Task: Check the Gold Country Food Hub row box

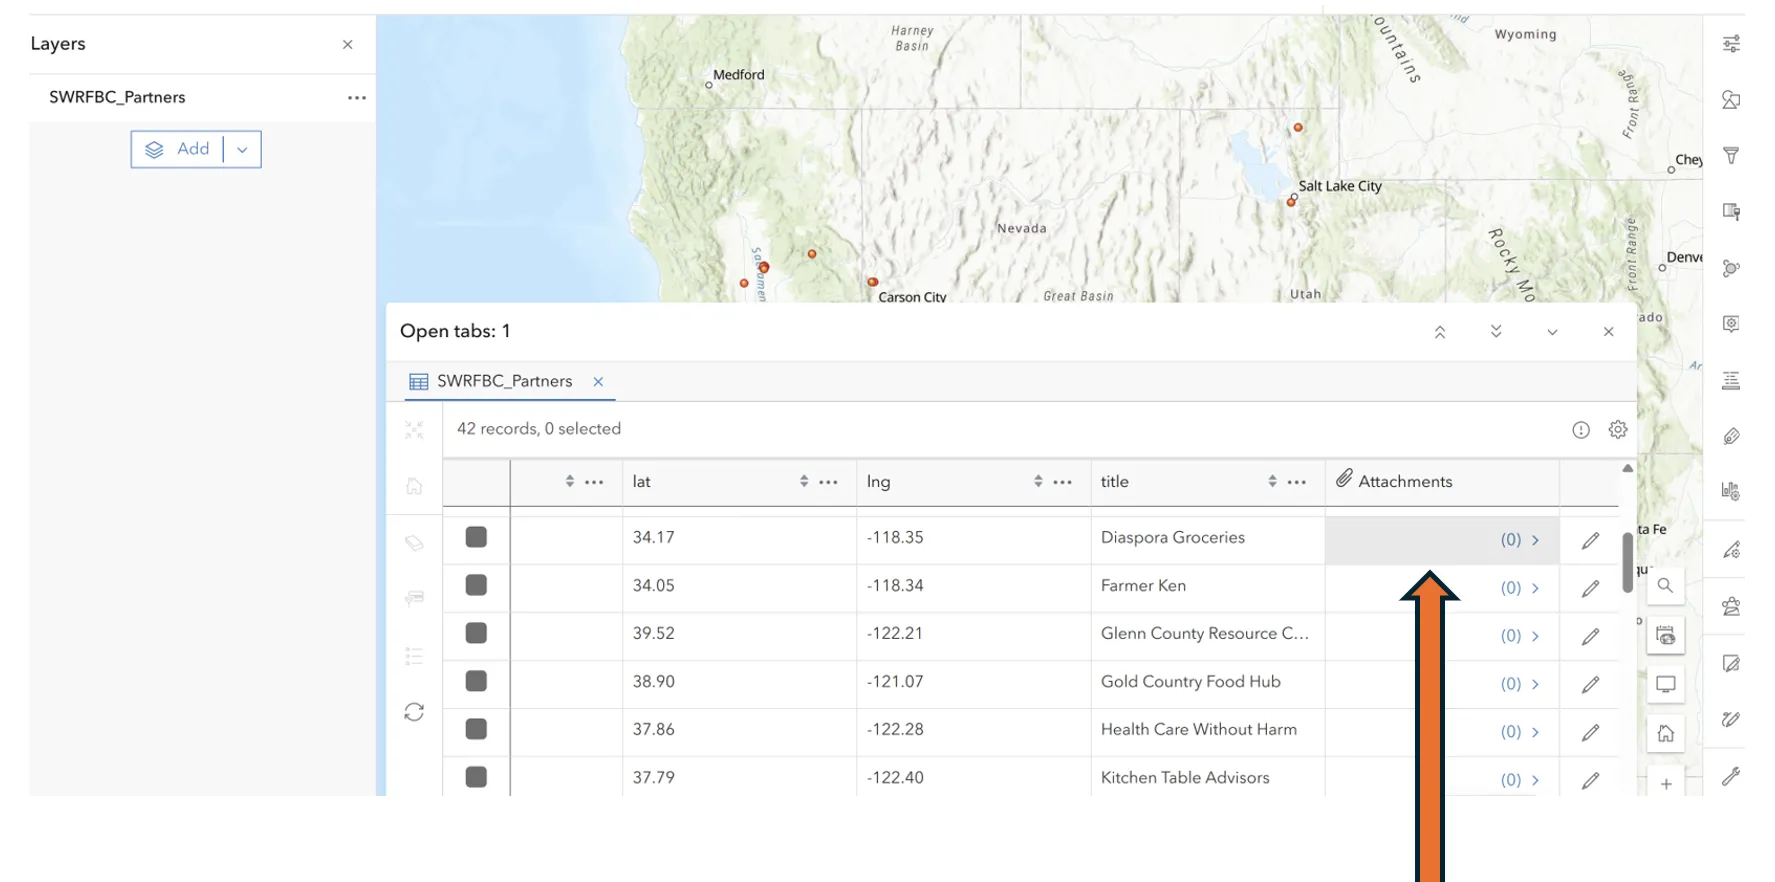Action: click(476, 681)
